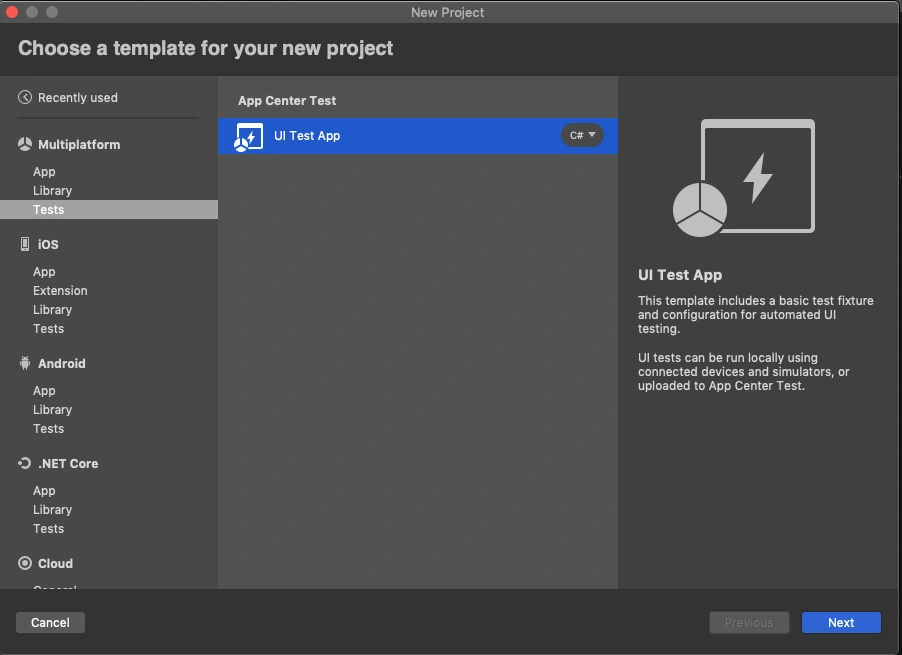Select App under iOS
Screen dimensions: 902x655
point(44,271)
